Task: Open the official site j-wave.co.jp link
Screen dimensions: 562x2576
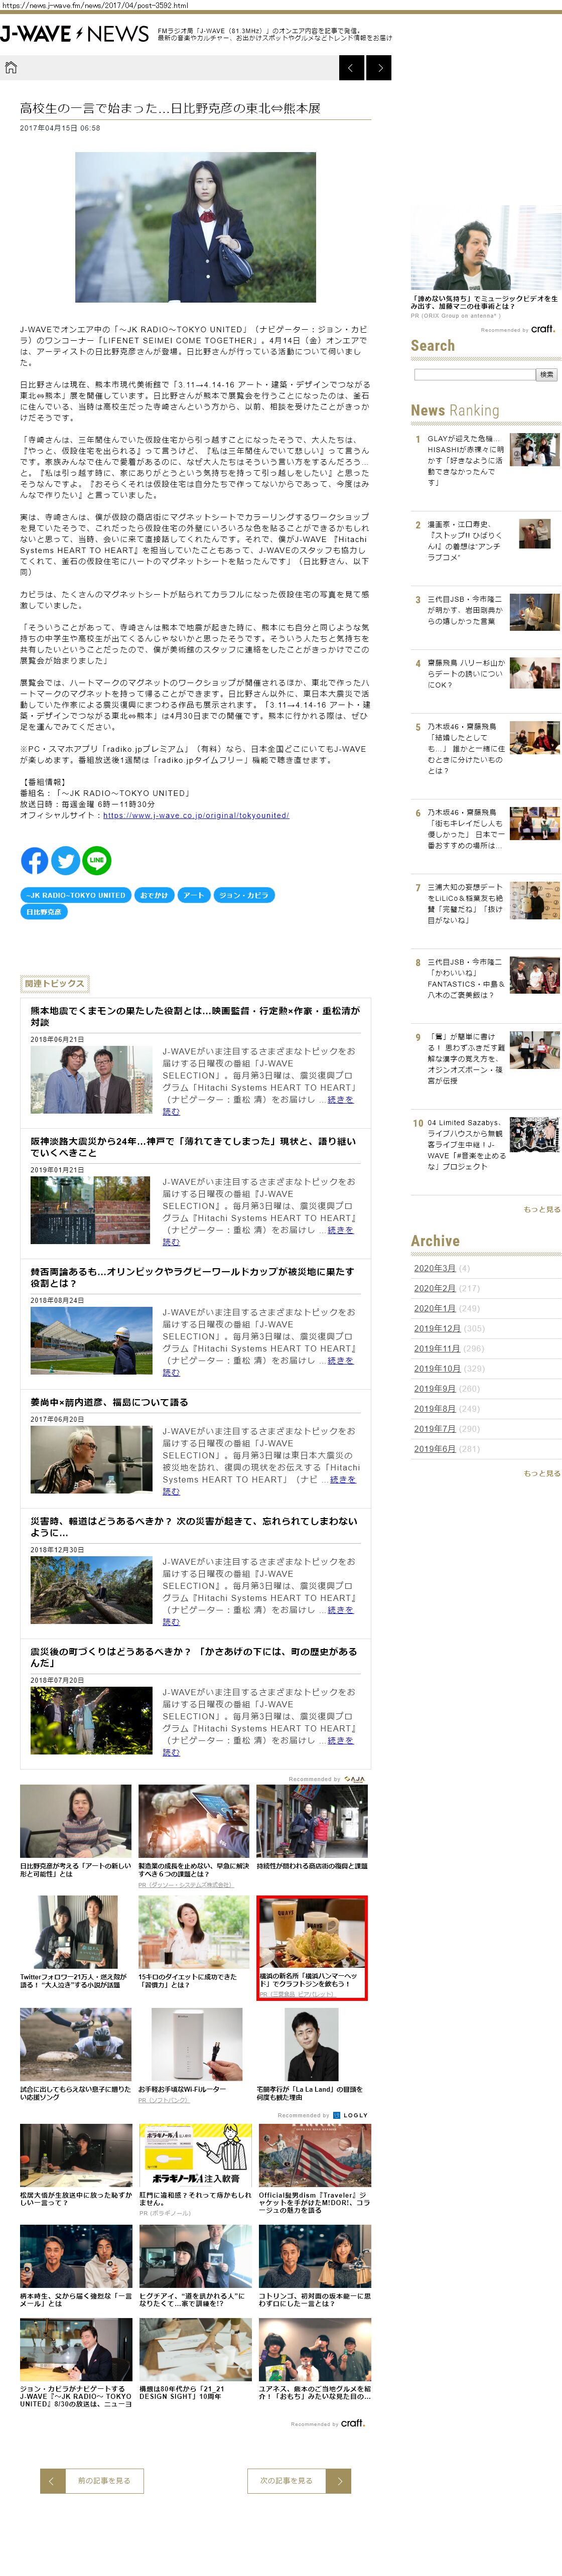Action: click(x=196, y=815)
